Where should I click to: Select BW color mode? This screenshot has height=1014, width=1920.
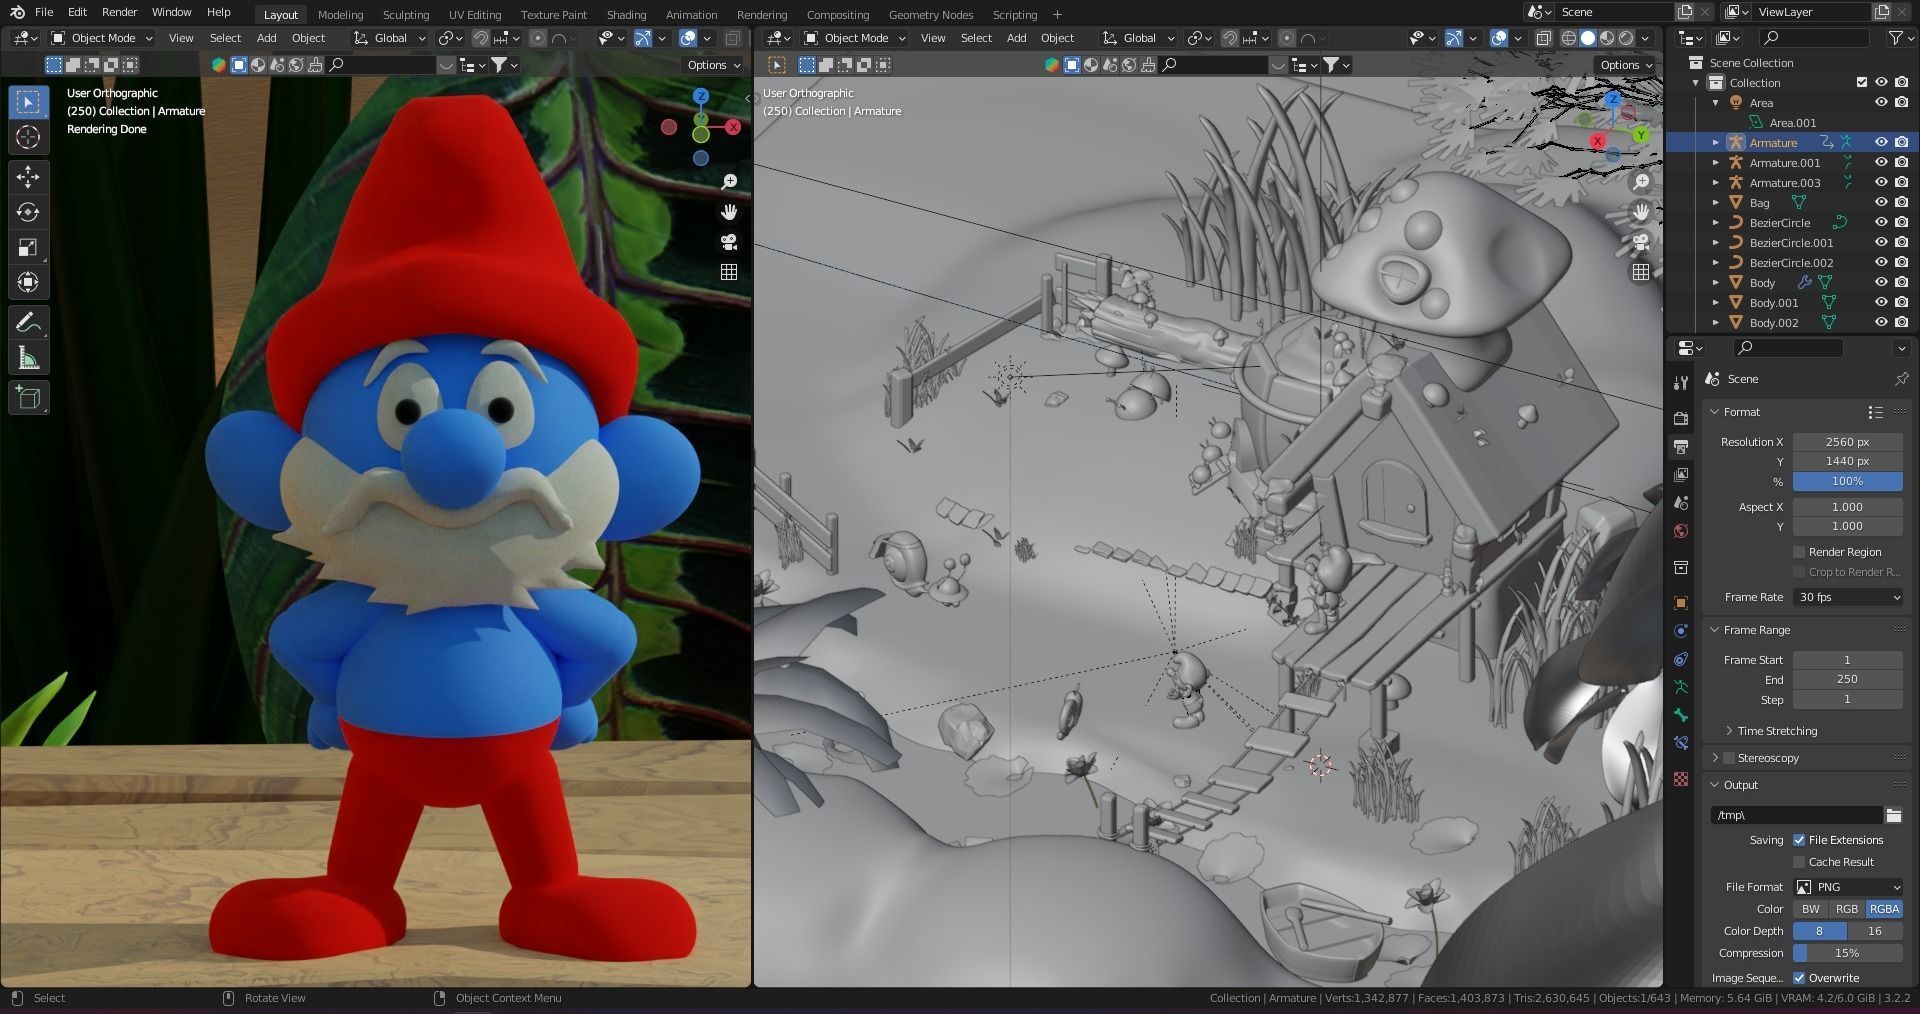(1811, 909)
